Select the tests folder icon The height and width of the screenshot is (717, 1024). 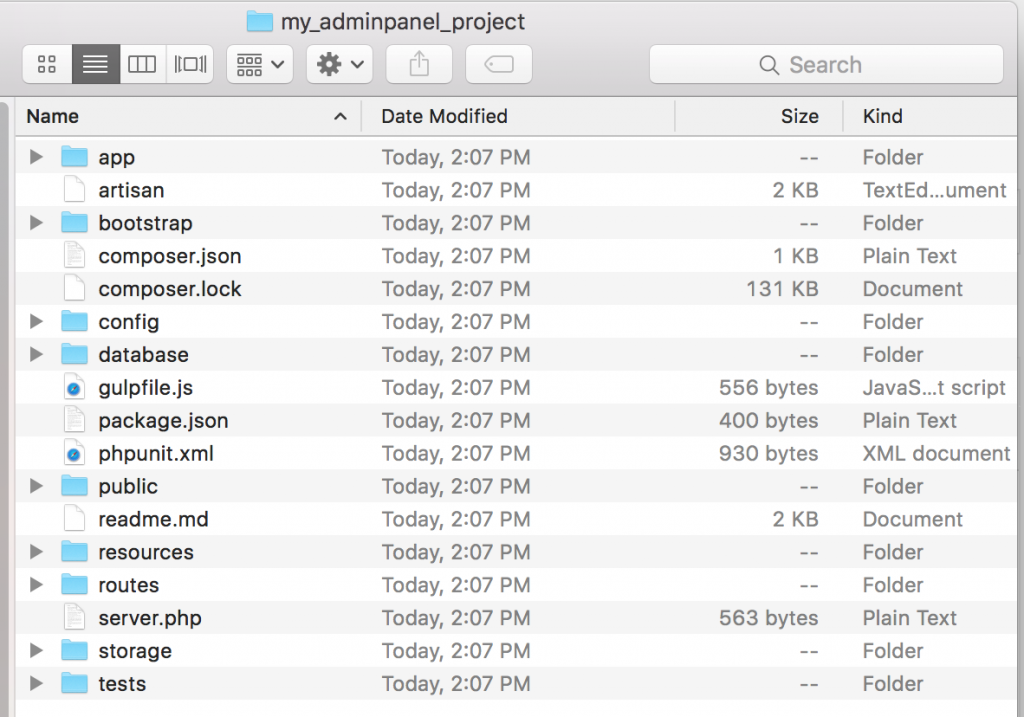[74, 683]
